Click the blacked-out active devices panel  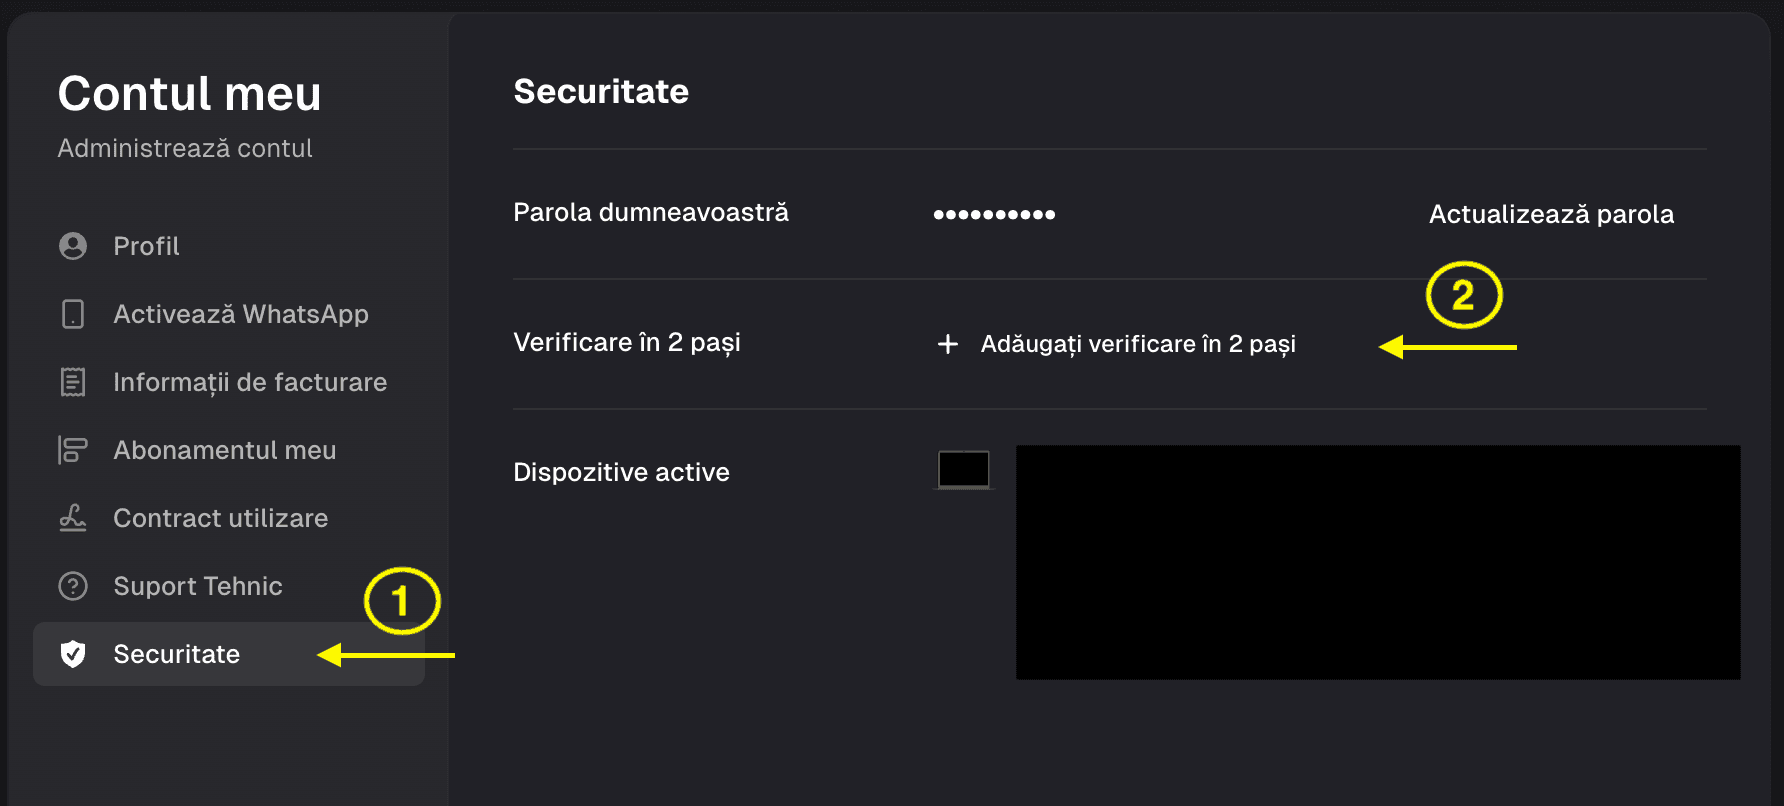pyautogui.click(x=1378, y=562)
